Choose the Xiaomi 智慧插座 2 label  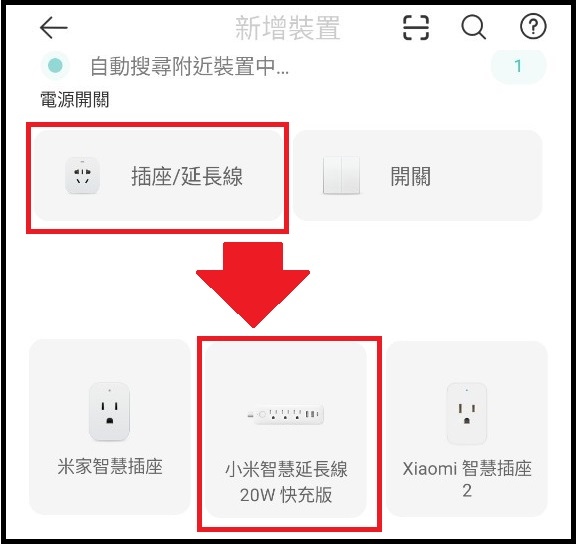467,479
